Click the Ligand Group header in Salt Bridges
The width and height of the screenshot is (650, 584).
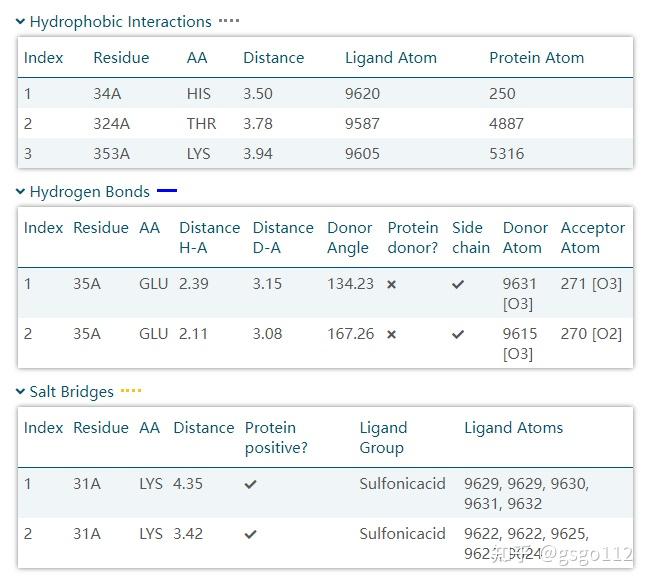pos(383,438)
